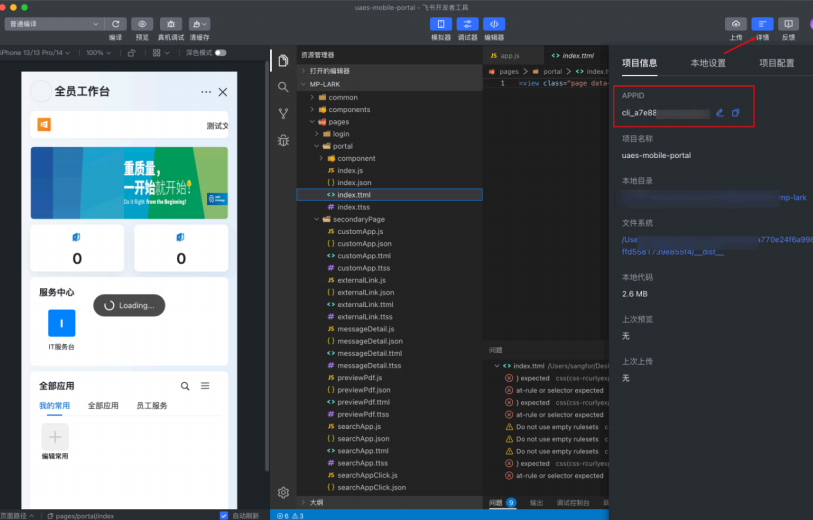
Task: Open the 普通编译 compile mode dropdown
Action: tap(54, 24)
